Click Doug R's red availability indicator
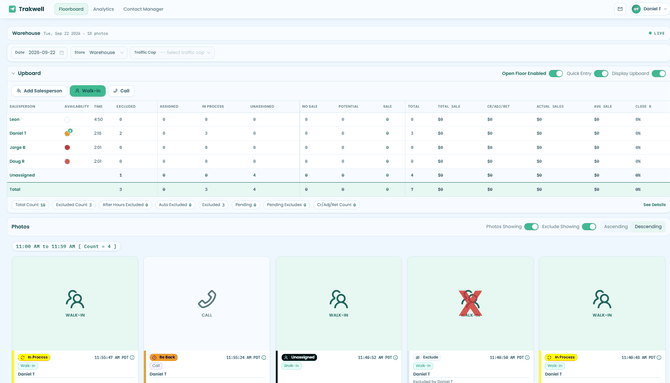The height and width of the screenshot is (383, 670). pos(67,162)
